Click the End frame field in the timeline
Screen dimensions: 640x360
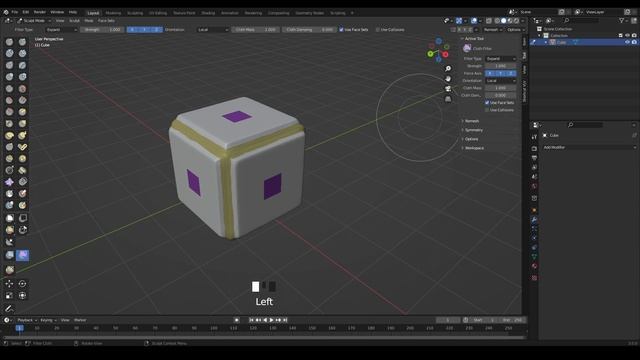(512, 320)
